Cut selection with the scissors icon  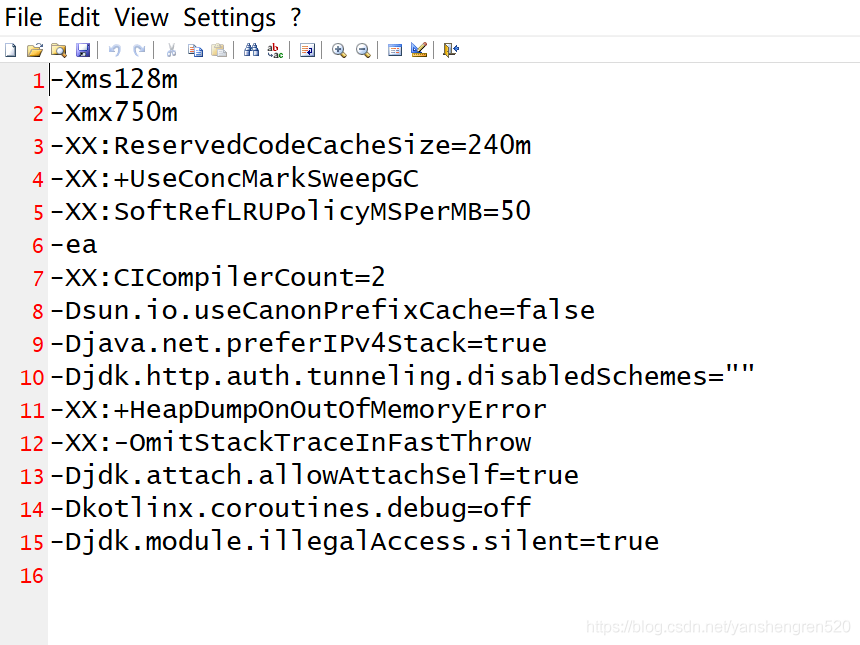[x=171, y=50]
